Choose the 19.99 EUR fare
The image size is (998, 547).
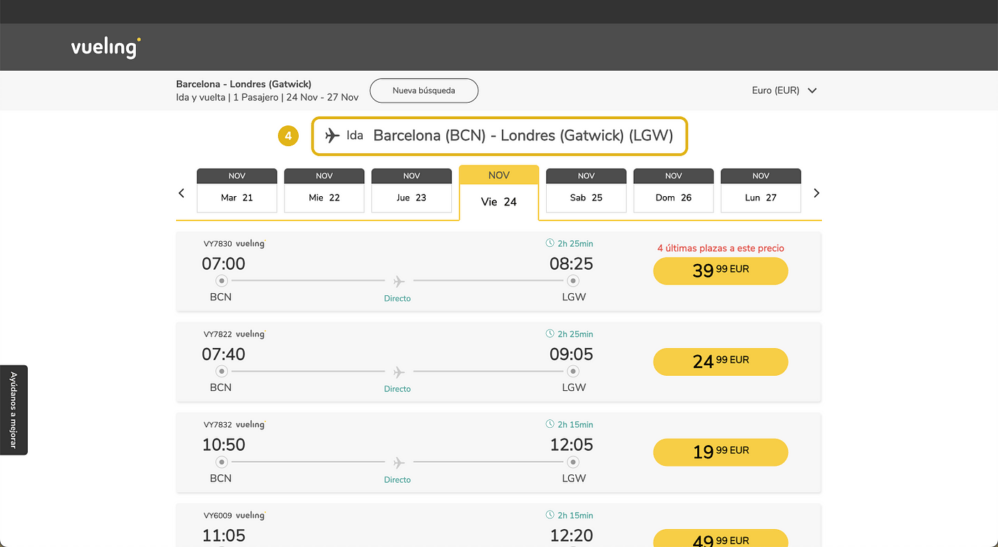(x=720, y=452)
